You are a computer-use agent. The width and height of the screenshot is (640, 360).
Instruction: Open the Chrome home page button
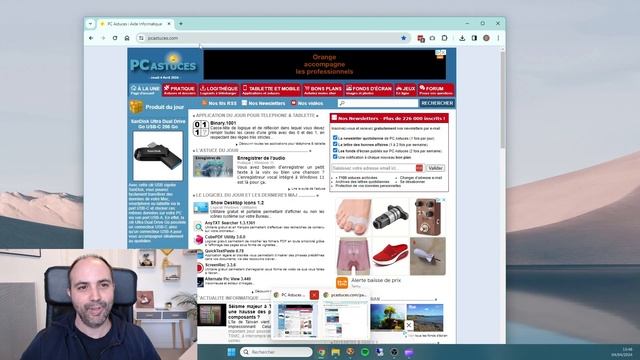point(127,38)
